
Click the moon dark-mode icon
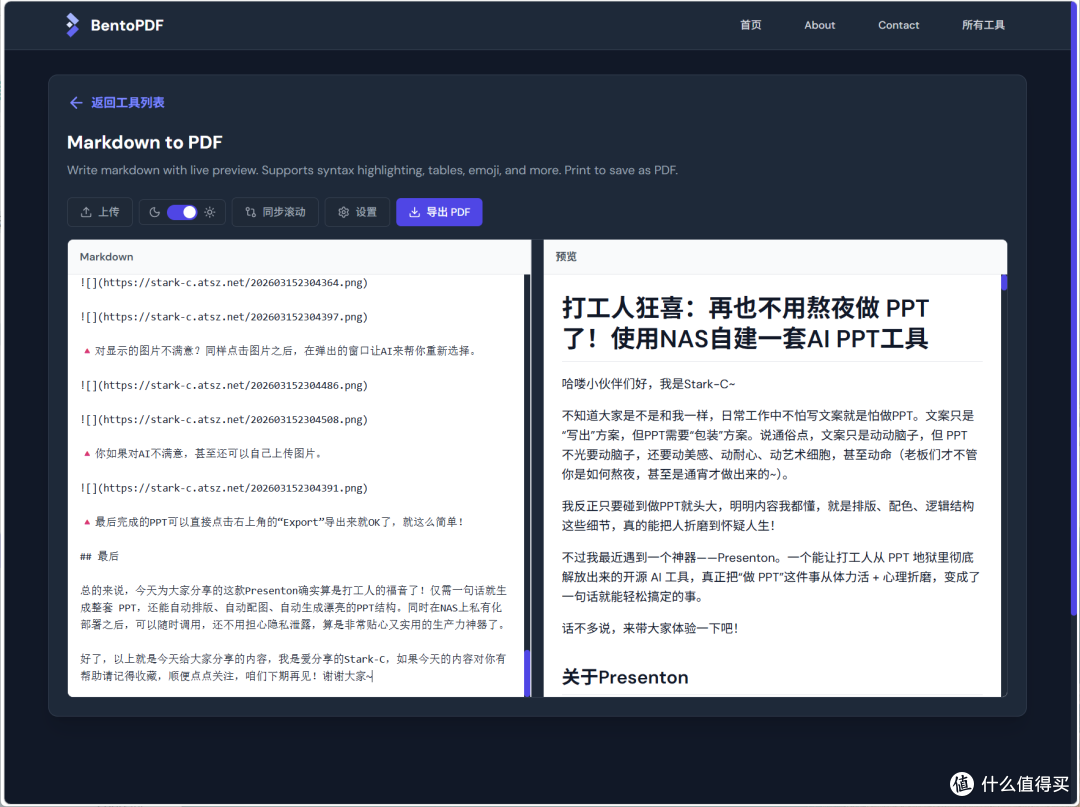(154, 212)
